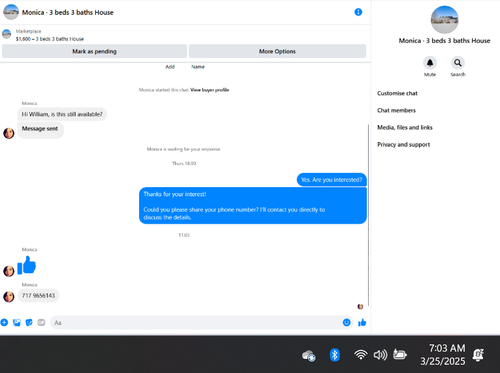Click the seen-receipt avatar below the messages
Image resolution: width=500 pixels, height=373 pixels.
(360, 306)
